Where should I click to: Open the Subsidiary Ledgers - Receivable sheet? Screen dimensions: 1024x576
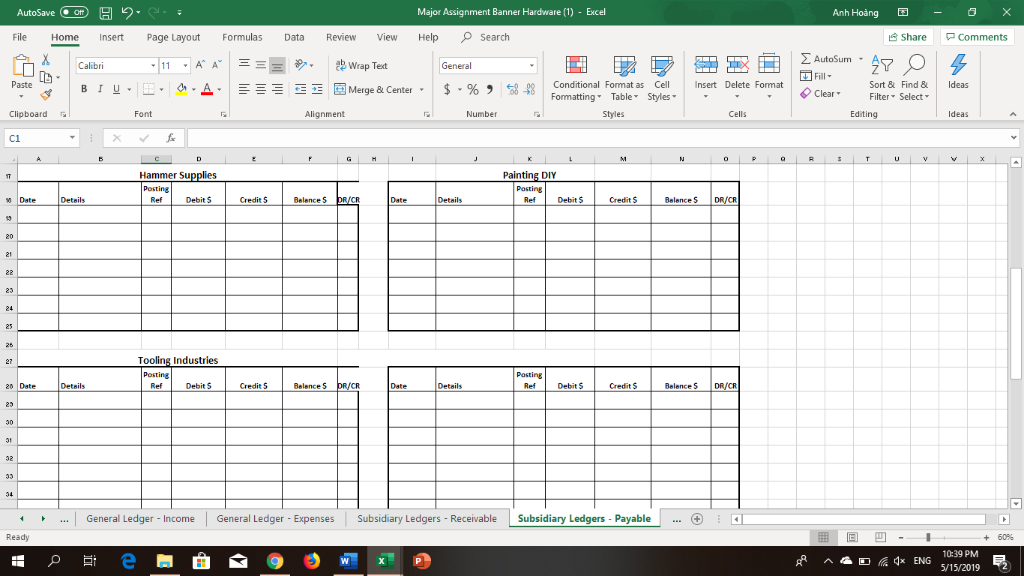point(426,518)
